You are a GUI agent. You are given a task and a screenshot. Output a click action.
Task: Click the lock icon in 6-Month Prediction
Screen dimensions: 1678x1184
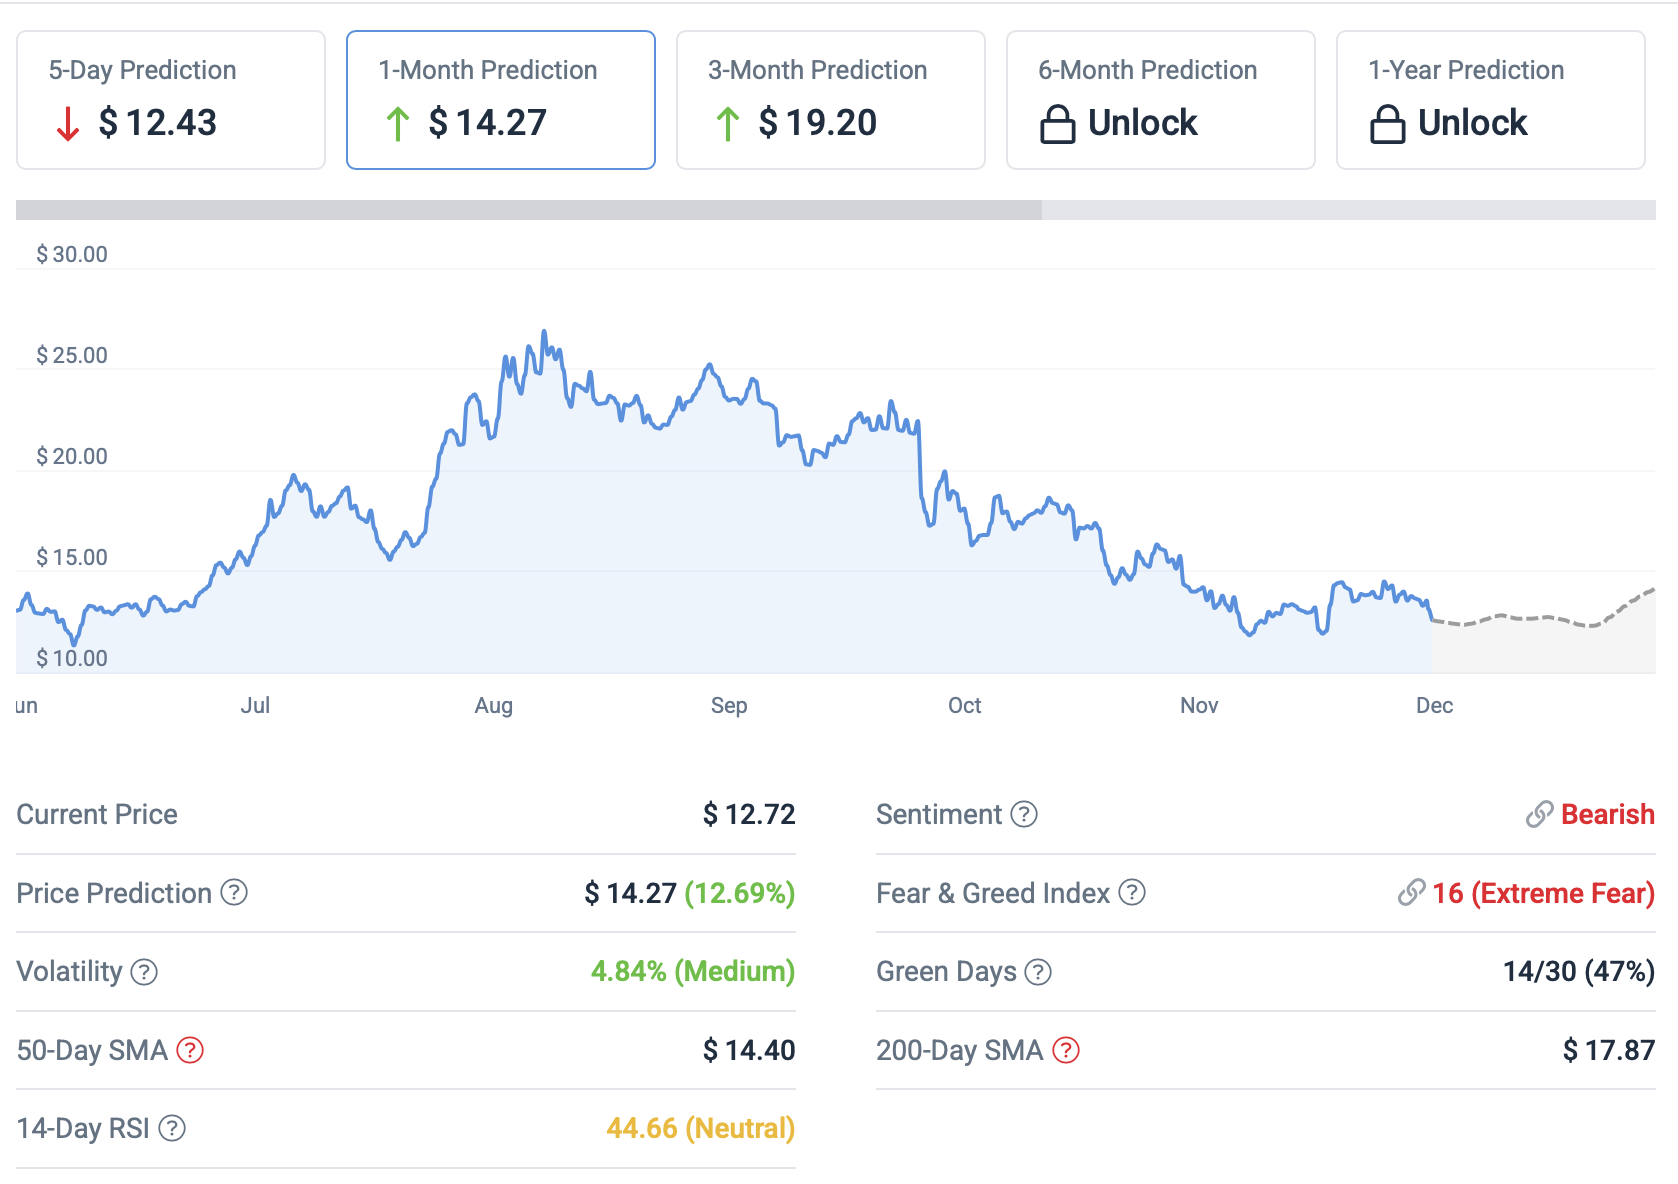click(x=1057, y=124)
